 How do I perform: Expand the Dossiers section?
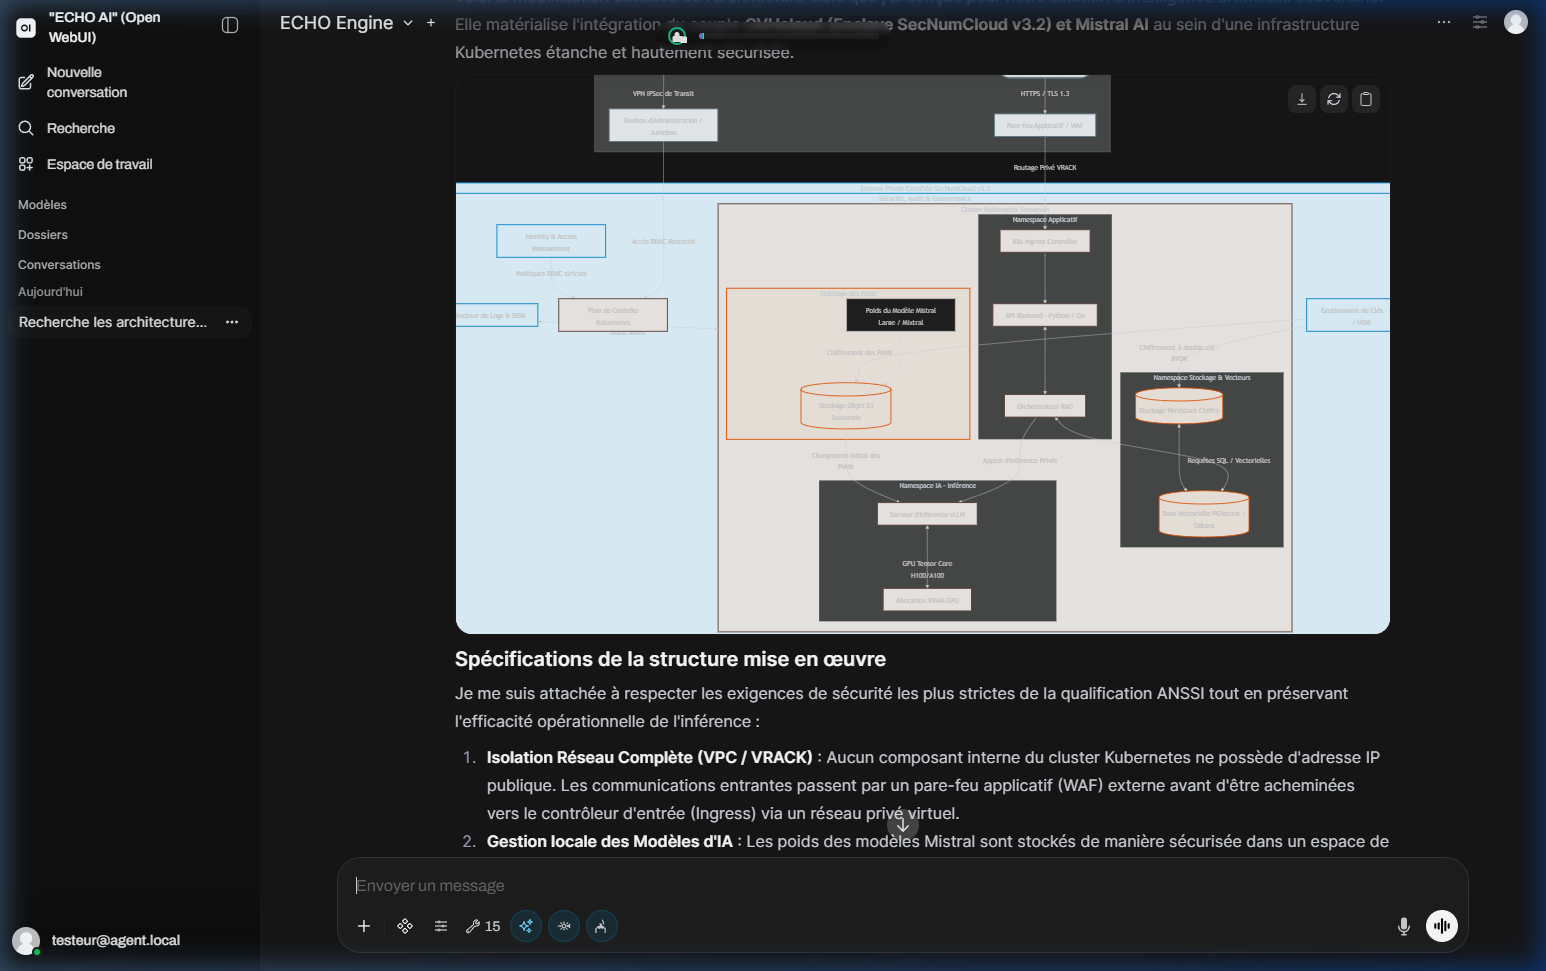pos(43,235)
